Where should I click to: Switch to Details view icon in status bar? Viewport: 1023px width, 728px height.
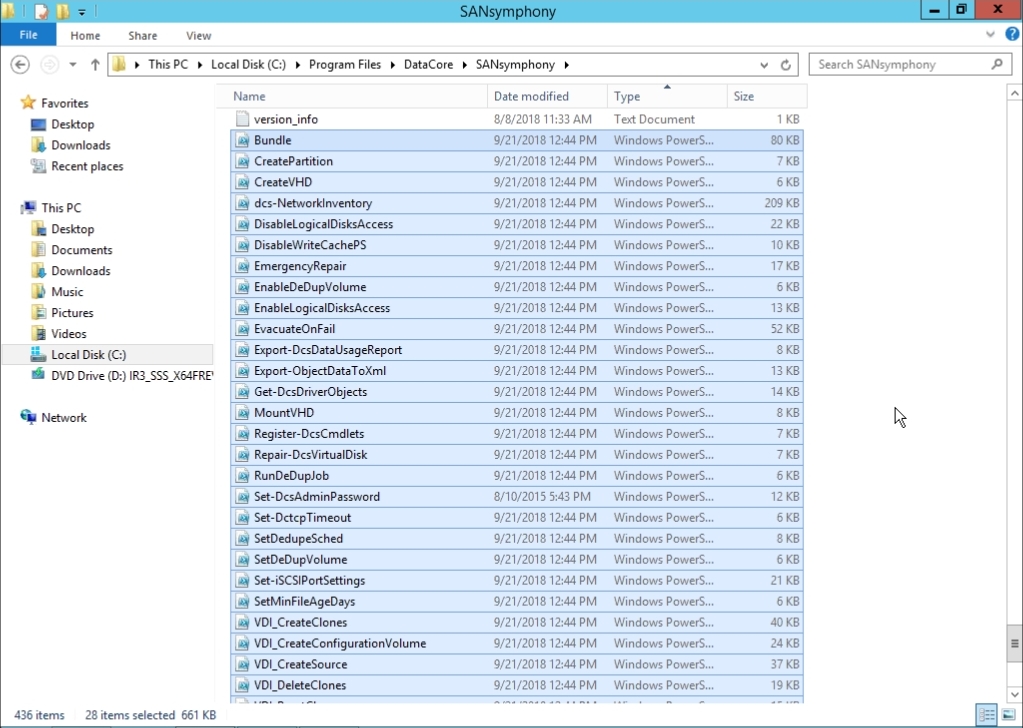[987, 714]
